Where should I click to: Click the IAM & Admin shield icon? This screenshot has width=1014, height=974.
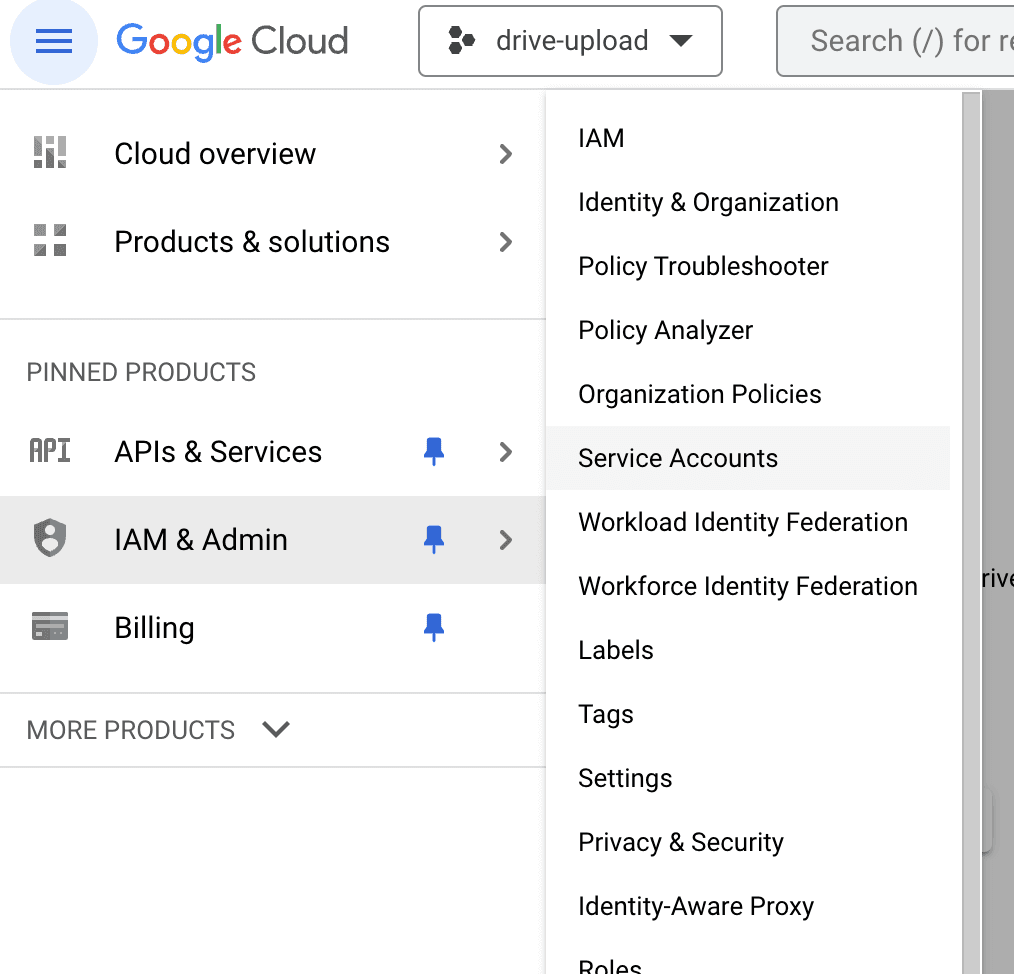point(50,538)
